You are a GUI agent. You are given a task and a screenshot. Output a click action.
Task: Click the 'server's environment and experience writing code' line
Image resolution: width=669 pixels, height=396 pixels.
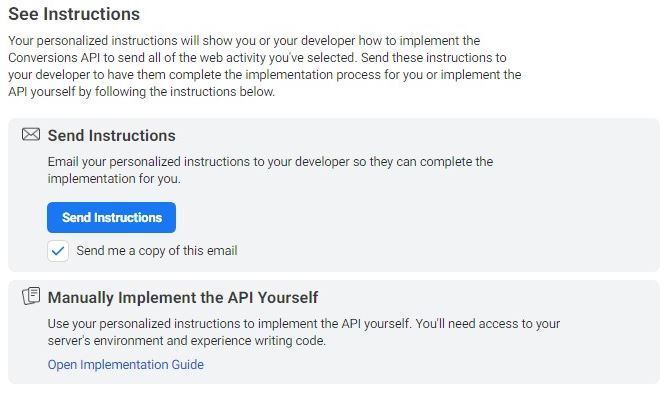tap(186, 341)
